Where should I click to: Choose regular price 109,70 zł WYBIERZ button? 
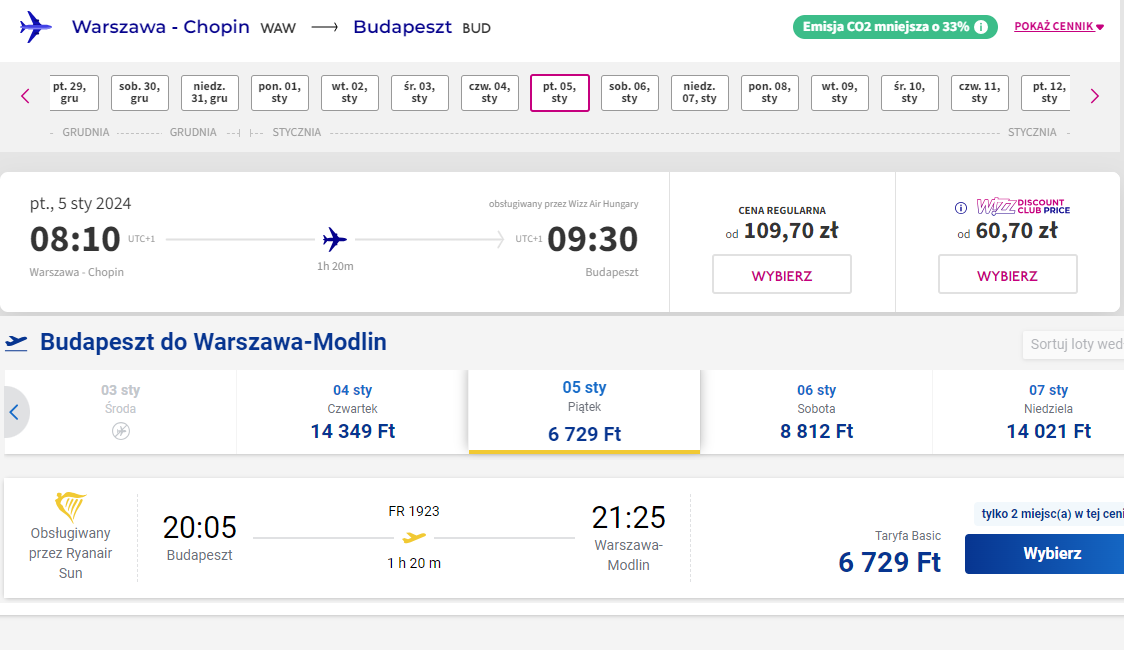tap(782, 274)
